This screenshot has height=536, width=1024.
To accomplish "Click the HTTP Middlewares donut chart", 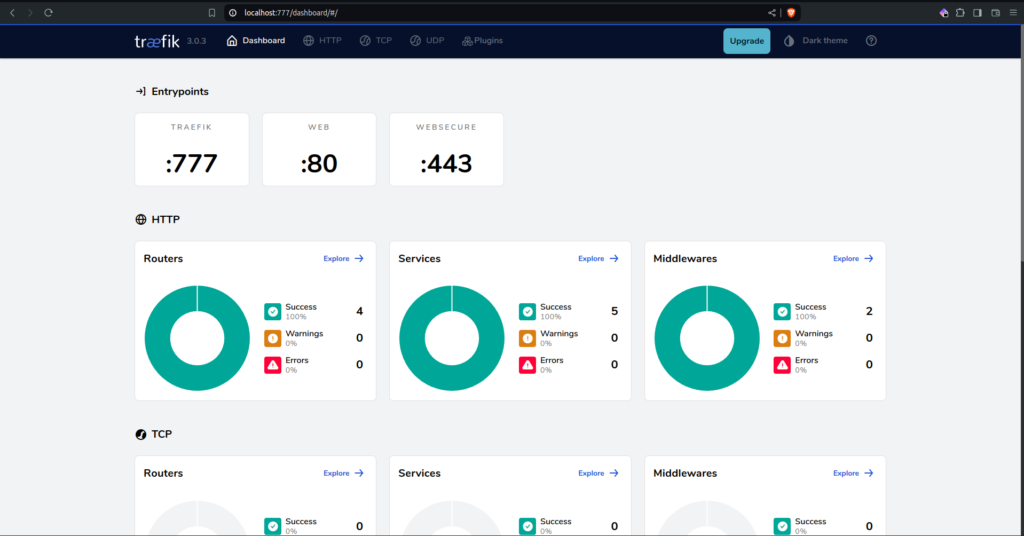I will pyautogui.click(x=707, y=338).
